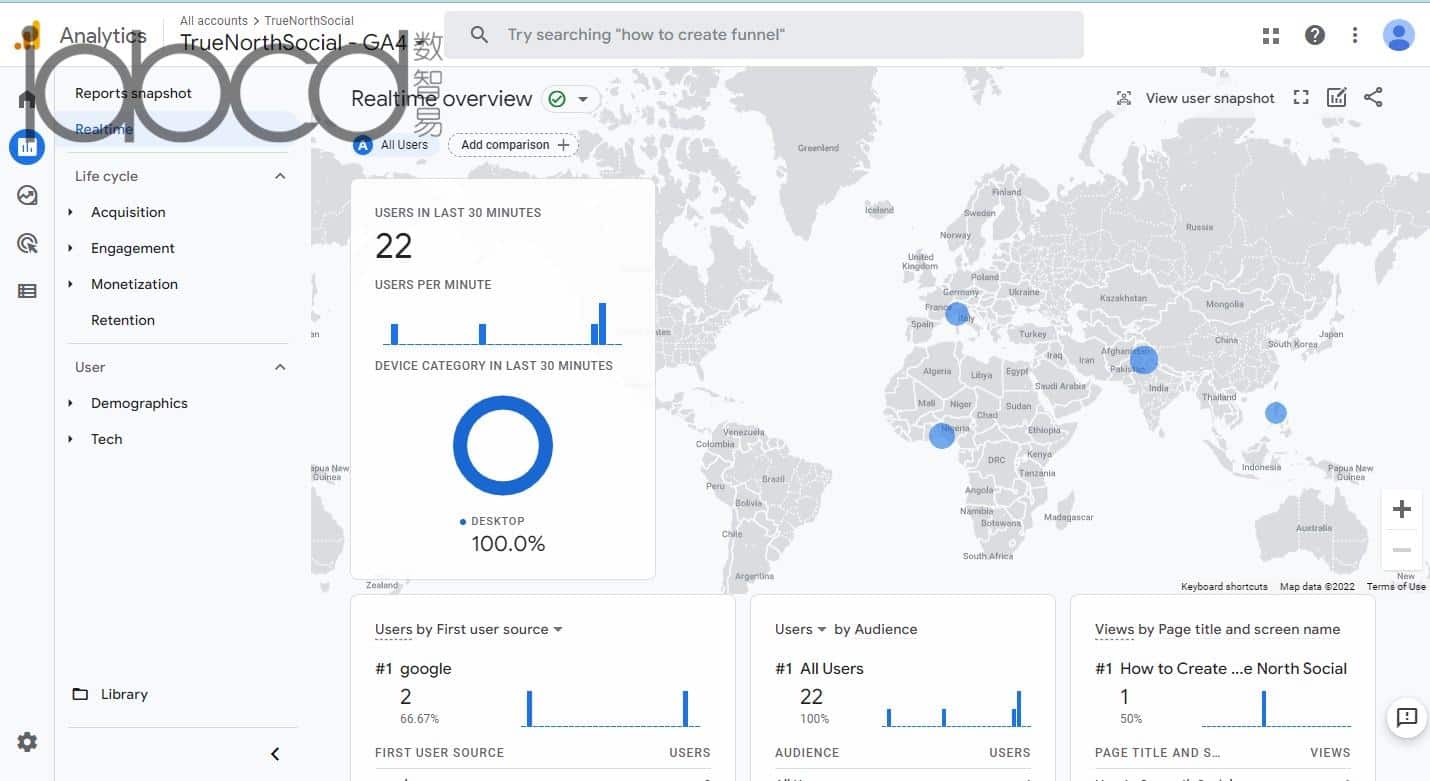Viewport: 1430px width, 781px height.
Task: Expand the Monetization reports
Action: [70, 284]
